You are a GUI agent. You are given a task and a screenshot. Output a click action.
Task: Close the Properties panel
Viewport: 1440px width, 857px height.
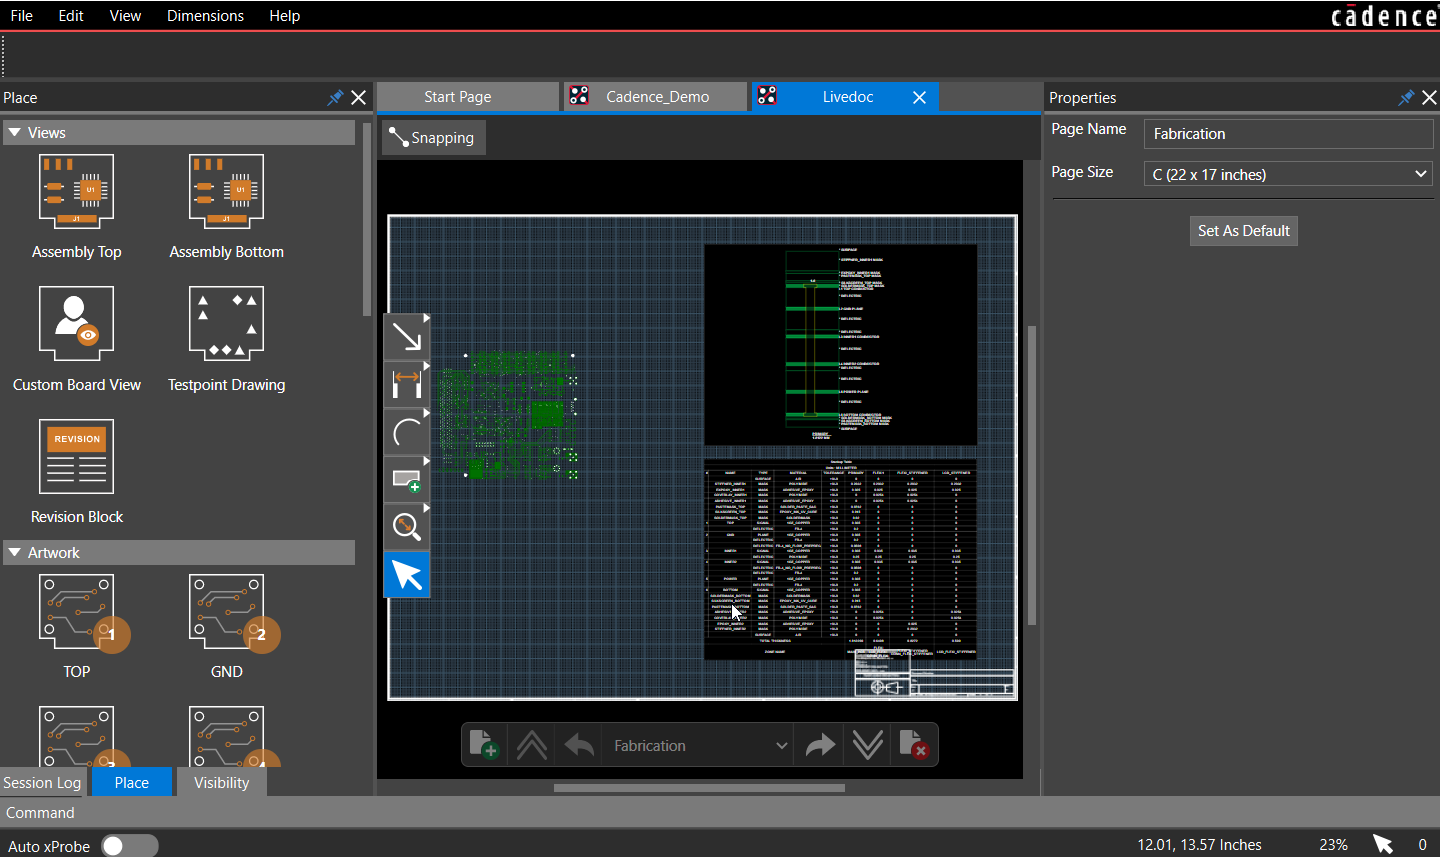pos(1430,97)
